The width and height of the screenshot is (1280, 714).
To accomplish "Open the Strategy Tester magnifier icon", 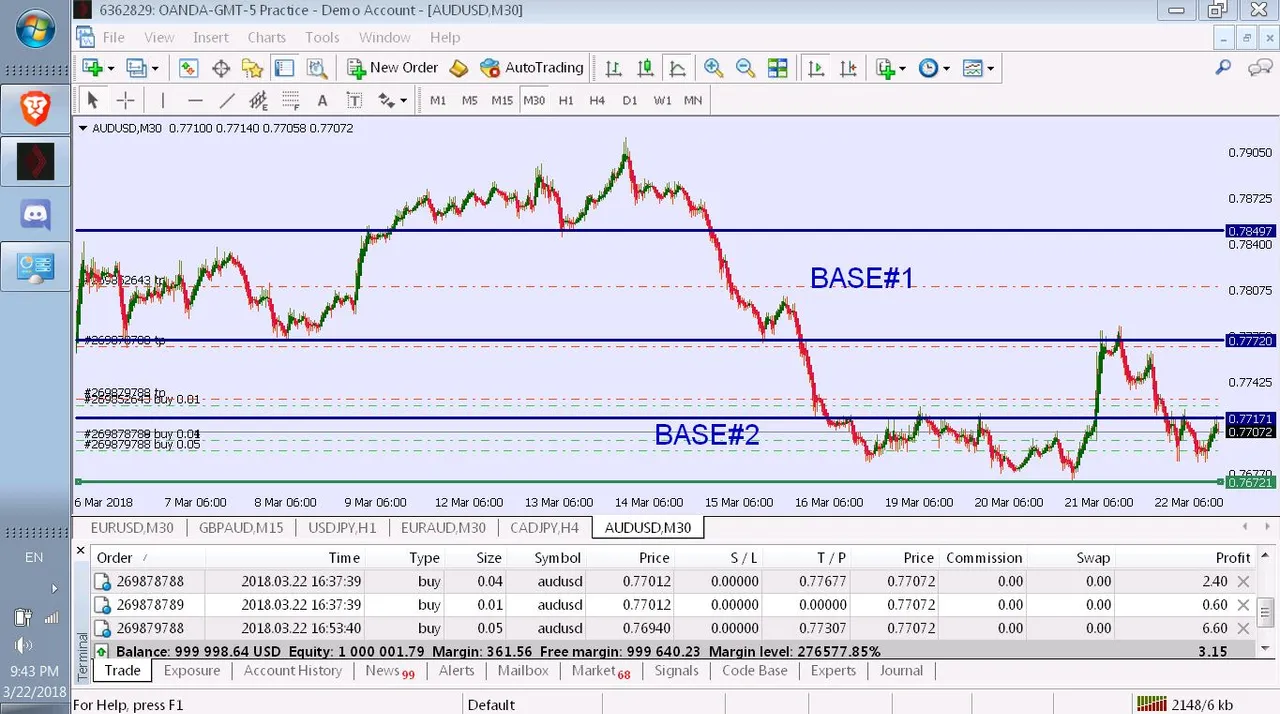I will click(x=317, y=68).
